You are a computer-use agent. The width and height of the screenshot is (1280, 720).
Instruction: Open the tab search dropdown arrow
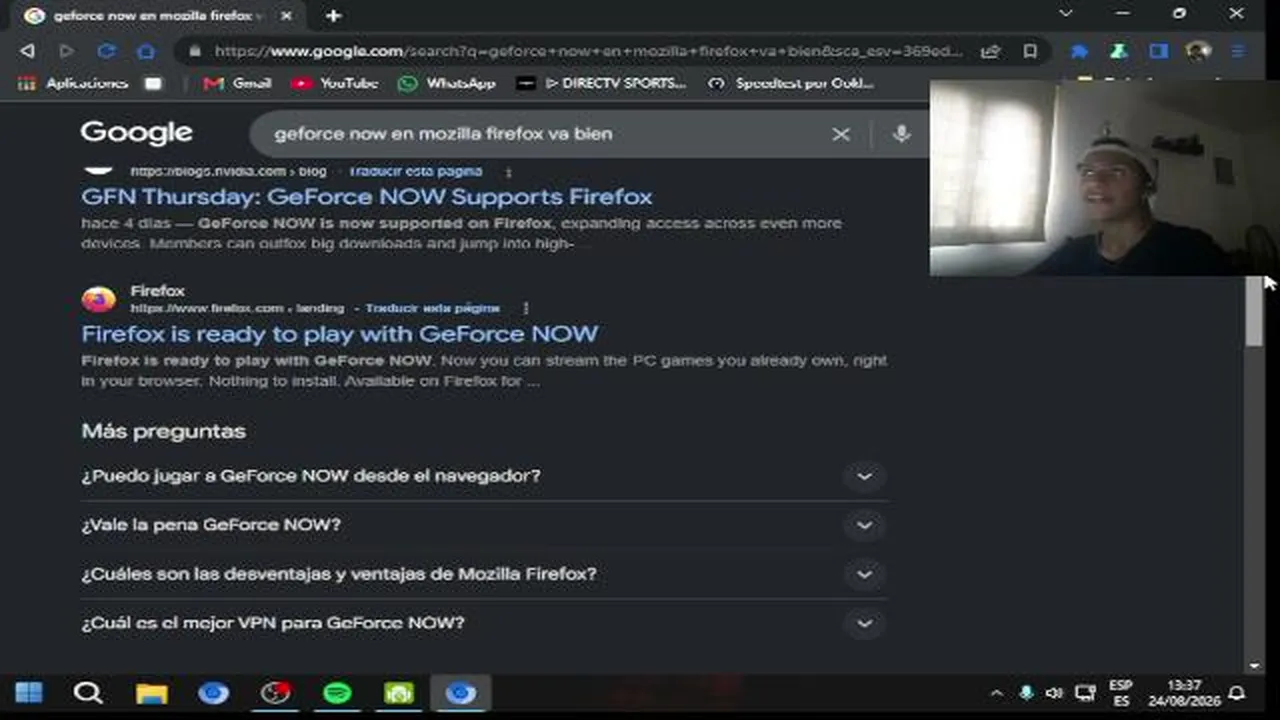1066,14
